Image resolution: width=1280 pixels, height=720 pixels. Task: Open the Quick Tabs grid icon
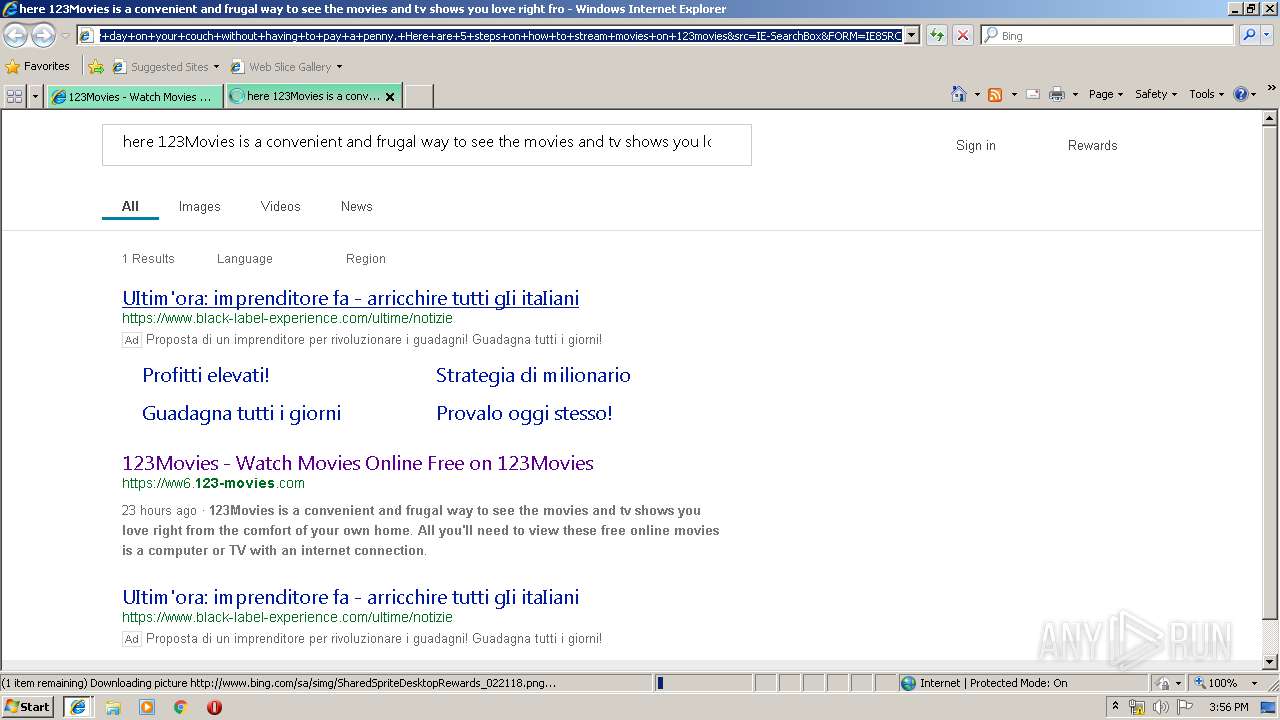(14, 96)
